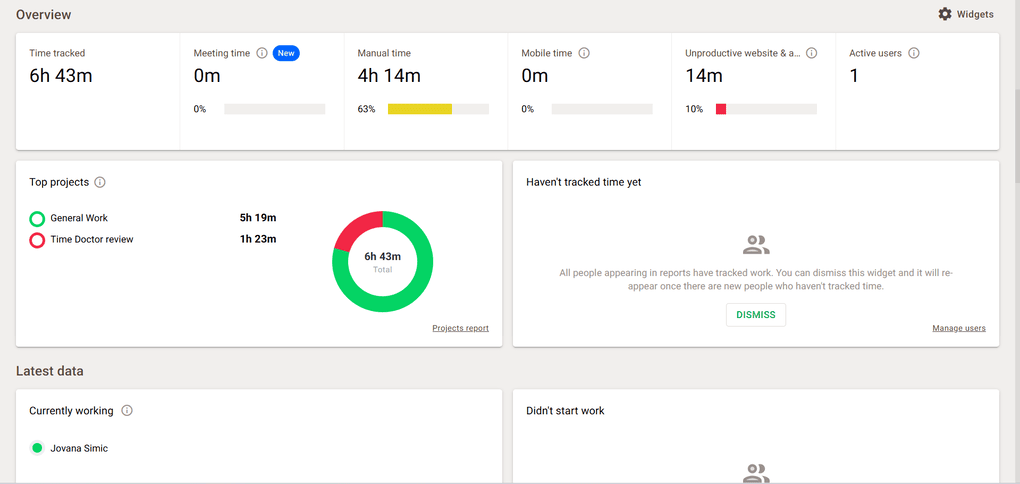Click the 10% unproductive percentage
Image resolution: width=1020 pixels, height=484 pixels.
coord(694,109)
